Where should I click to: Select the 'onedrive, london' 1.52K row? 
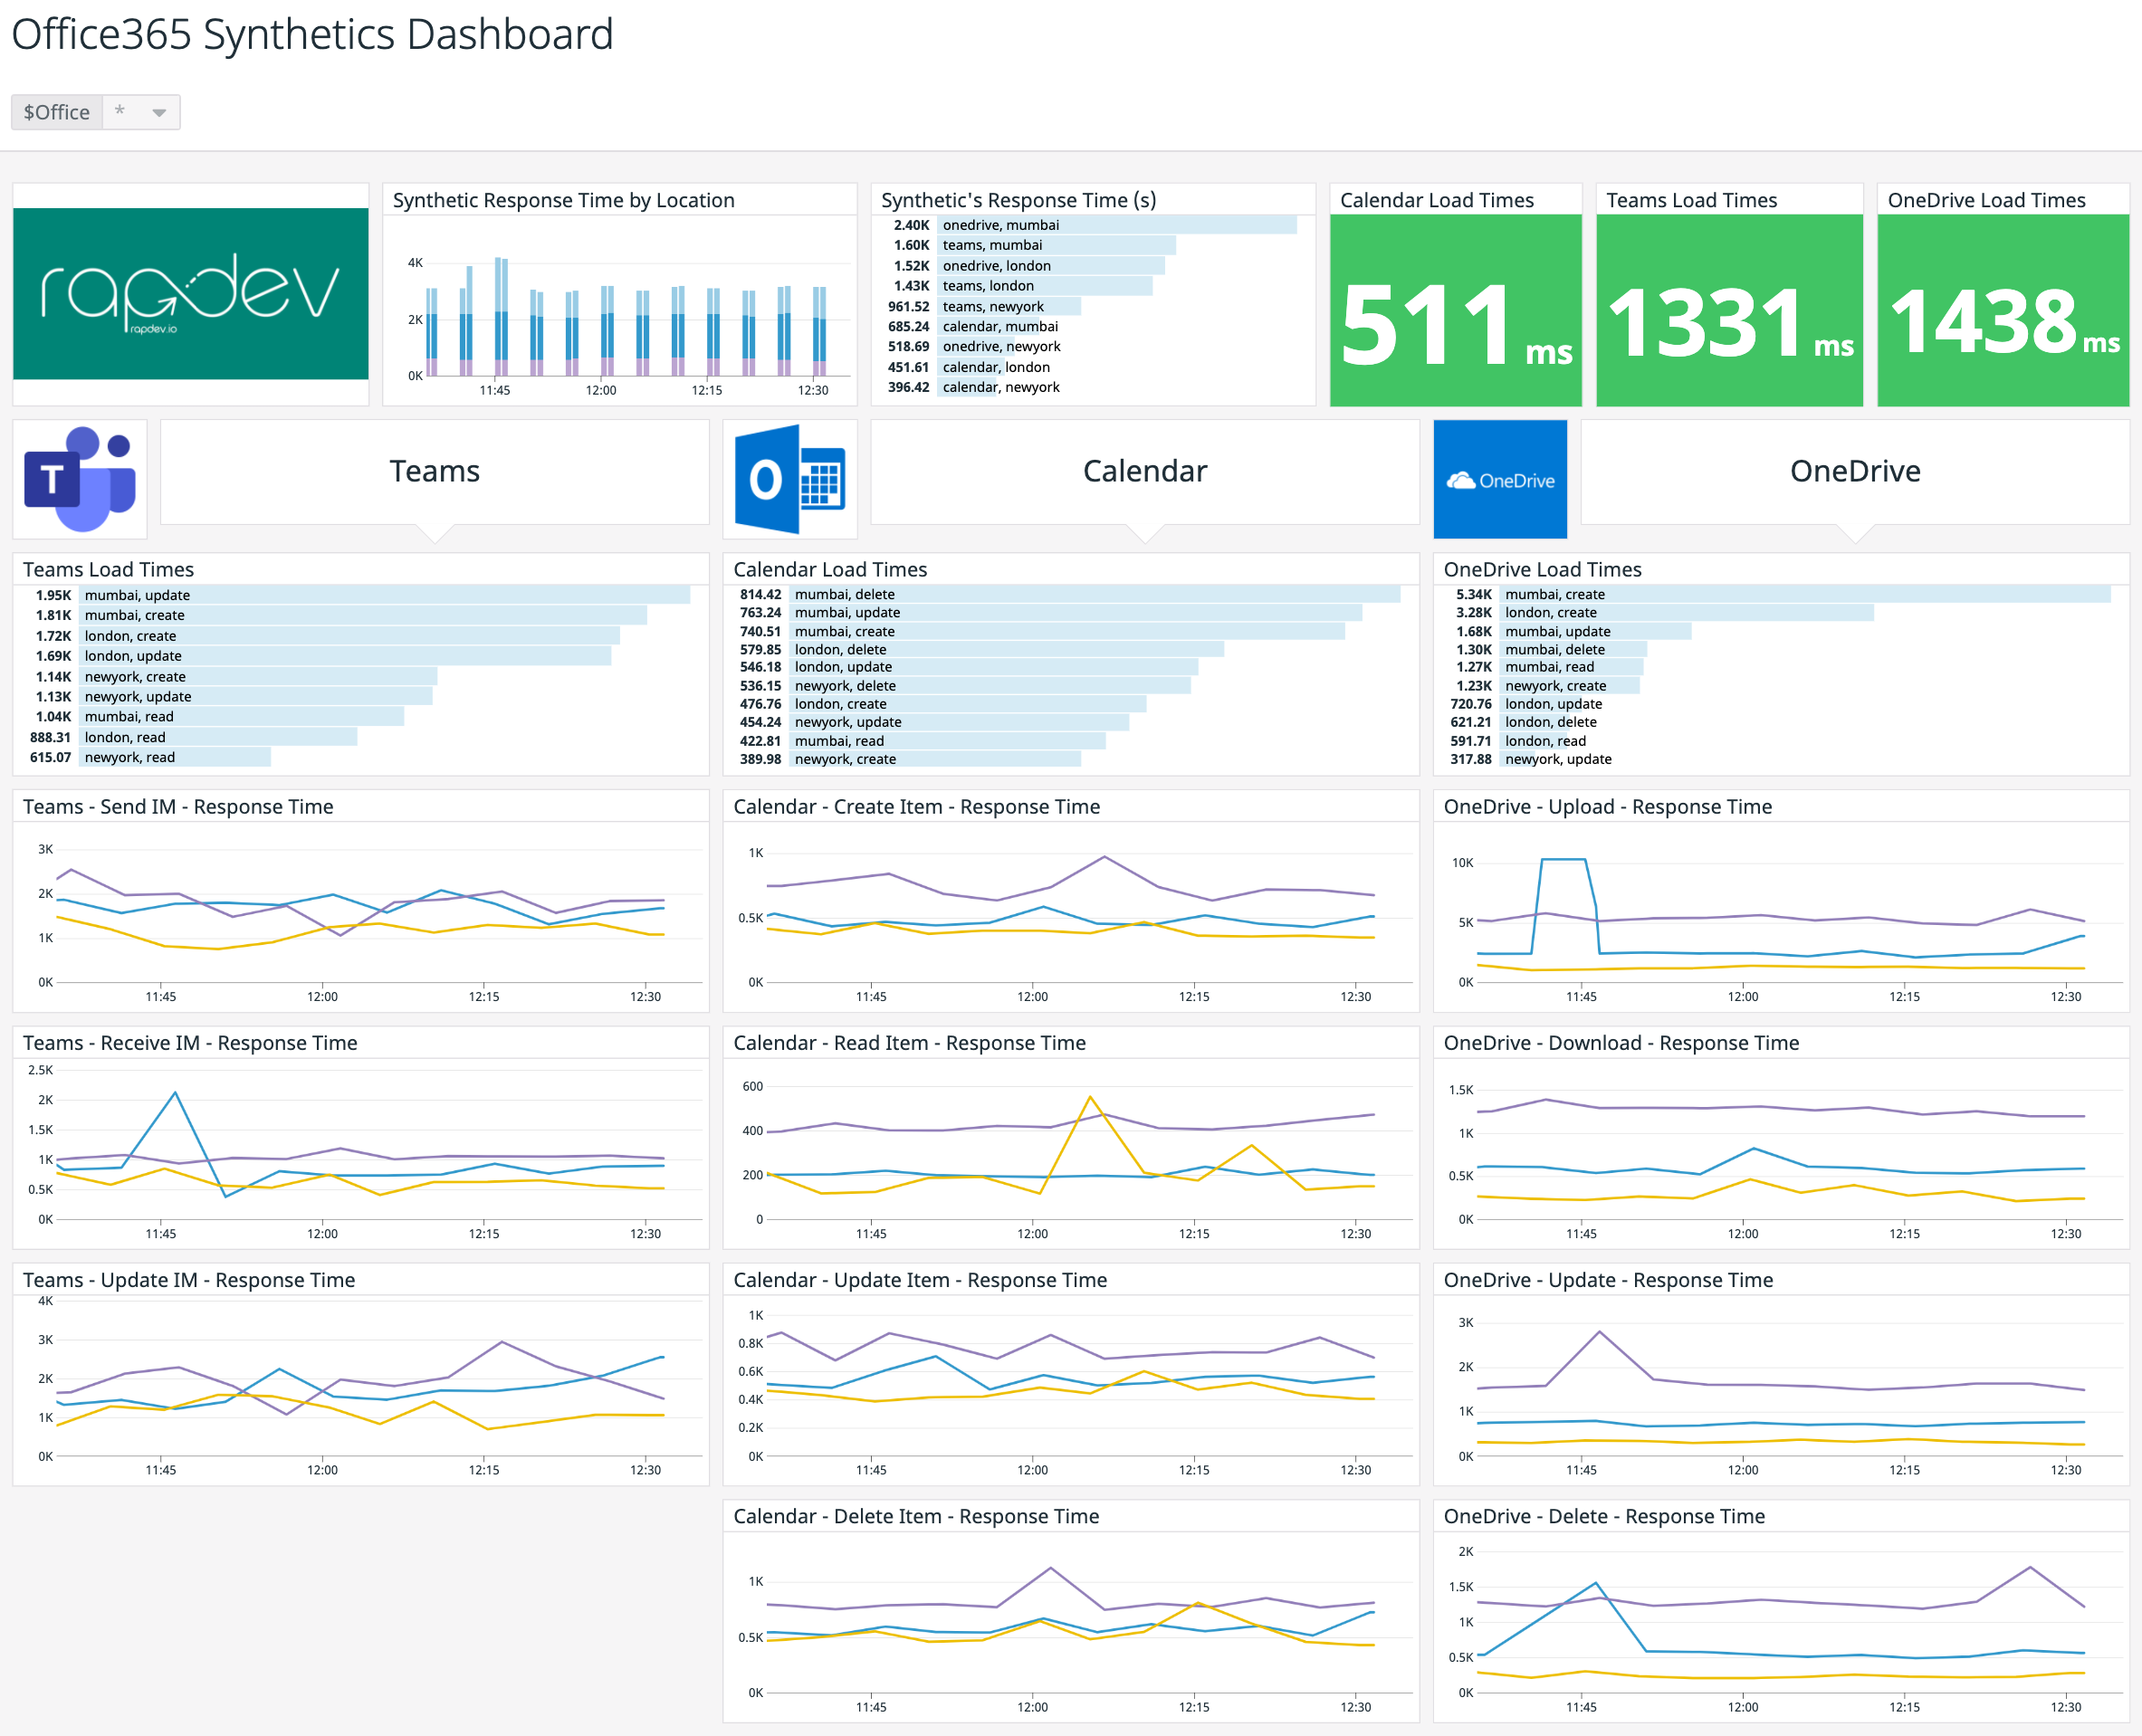click(1093, 266)
